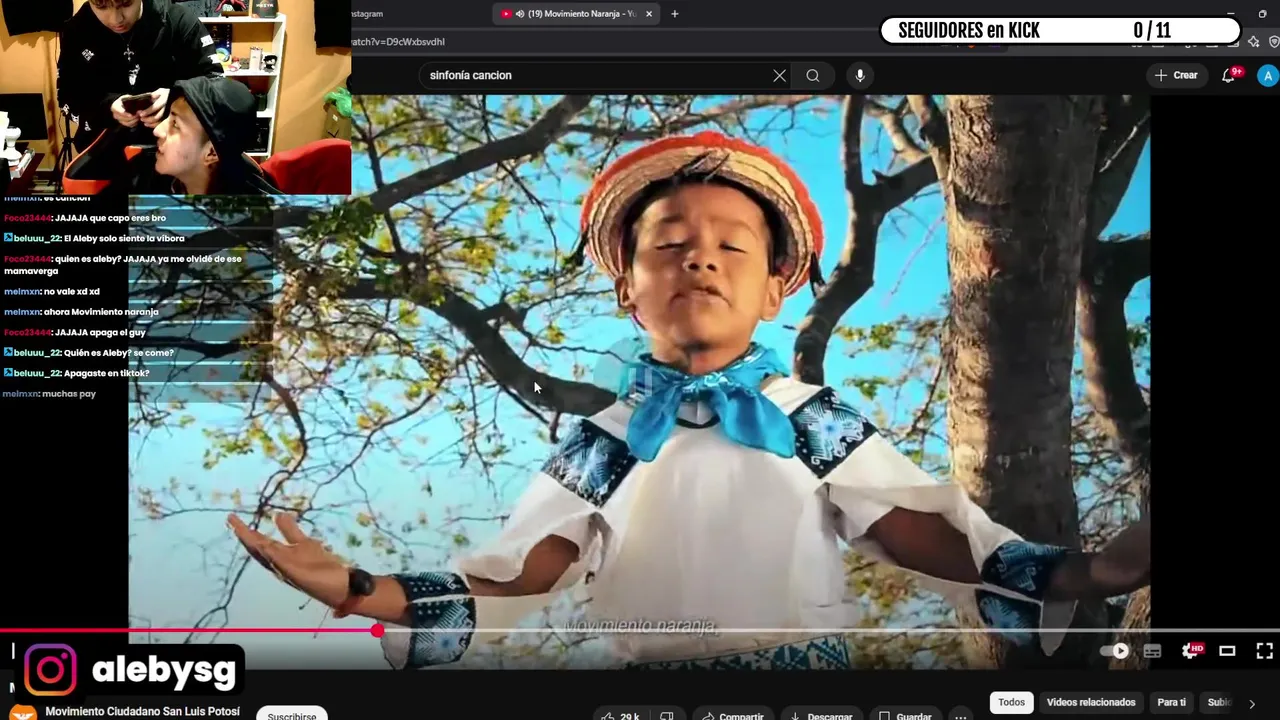This screenshot has height=720, width=1280.
Task: Toggle the autoplay switch in player
Action: [1114, 651]
